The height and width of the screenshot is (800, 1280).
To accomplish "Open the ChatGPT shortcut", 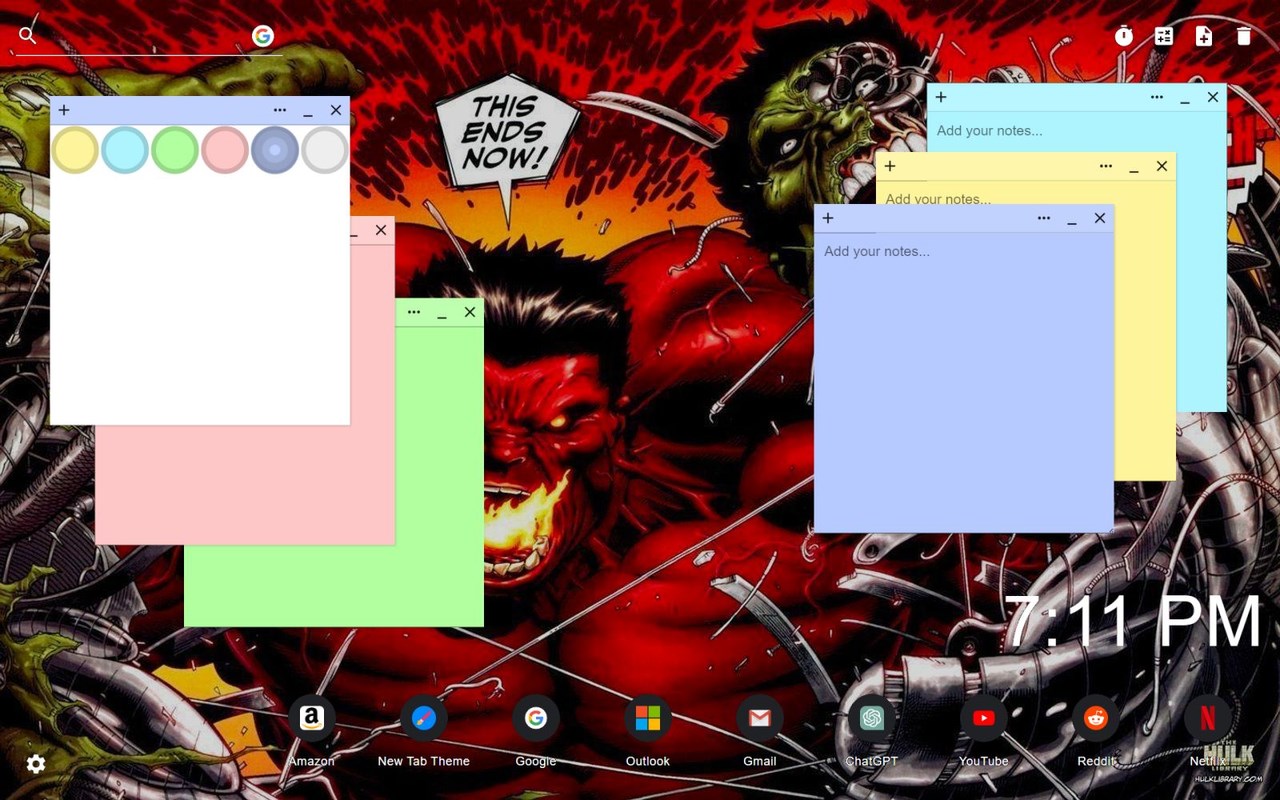I will pyautogui.click(x=872, y=731).
